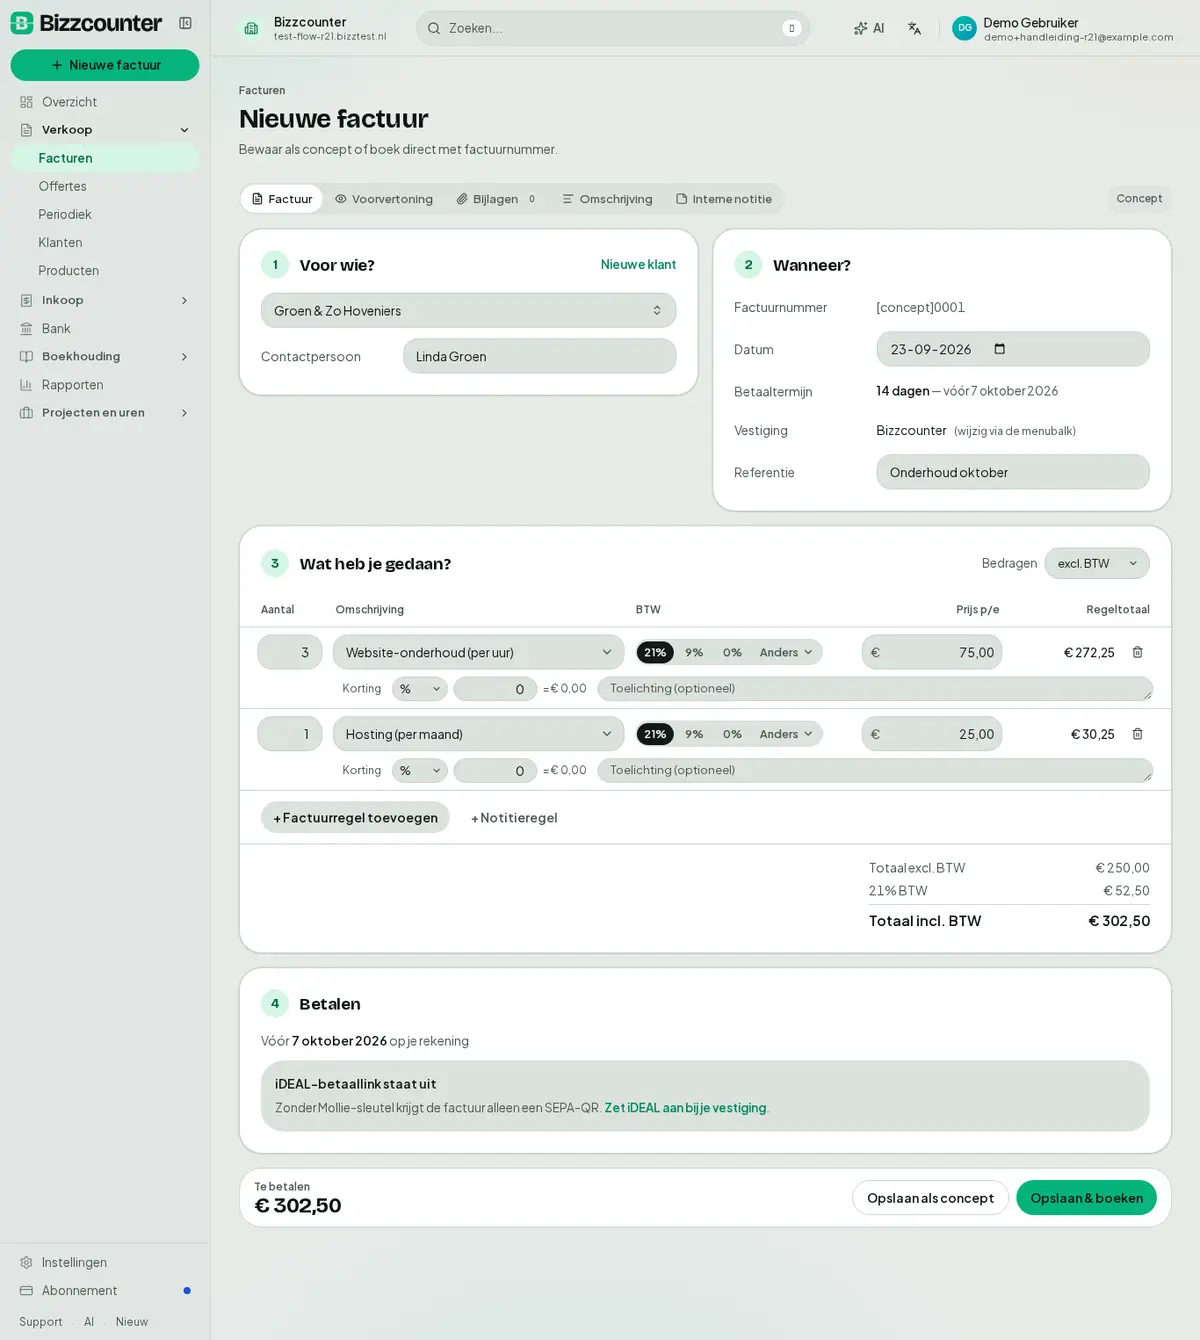Image resolution: width=1200 pixels, height=1340 pixels.
Task: Open the Korting type dropdown on Hosting line
Action: coord(419,771)
